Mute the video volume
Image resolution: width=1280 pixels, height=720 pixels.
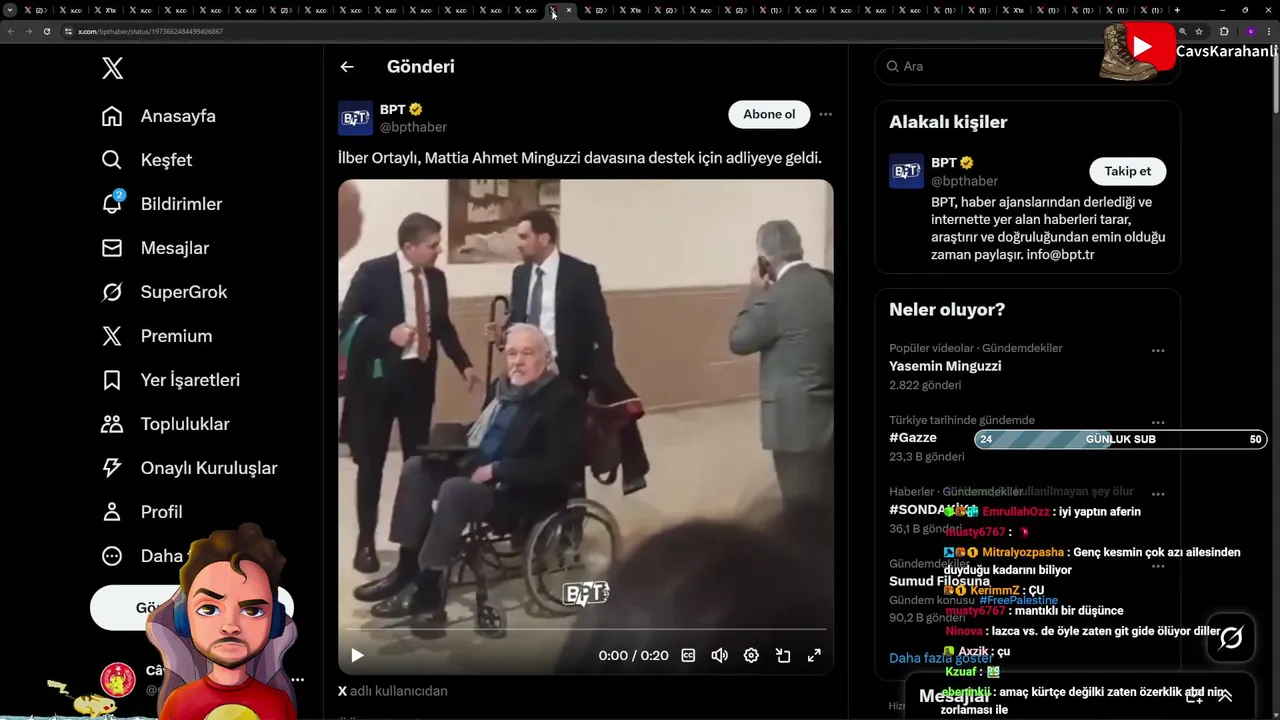click(719, 656)
